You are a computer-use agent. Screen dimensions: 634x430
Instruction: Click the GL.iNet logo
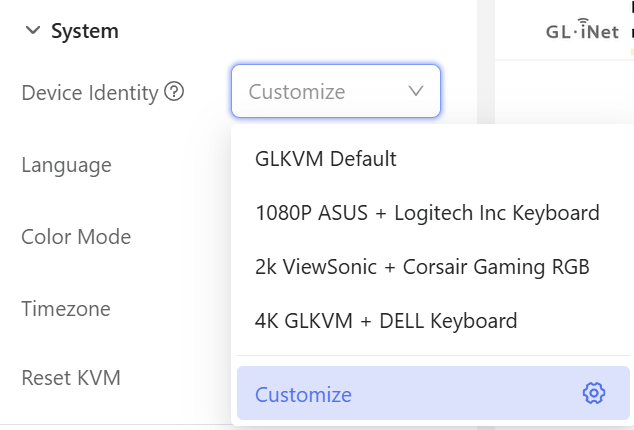click(582, 32)
